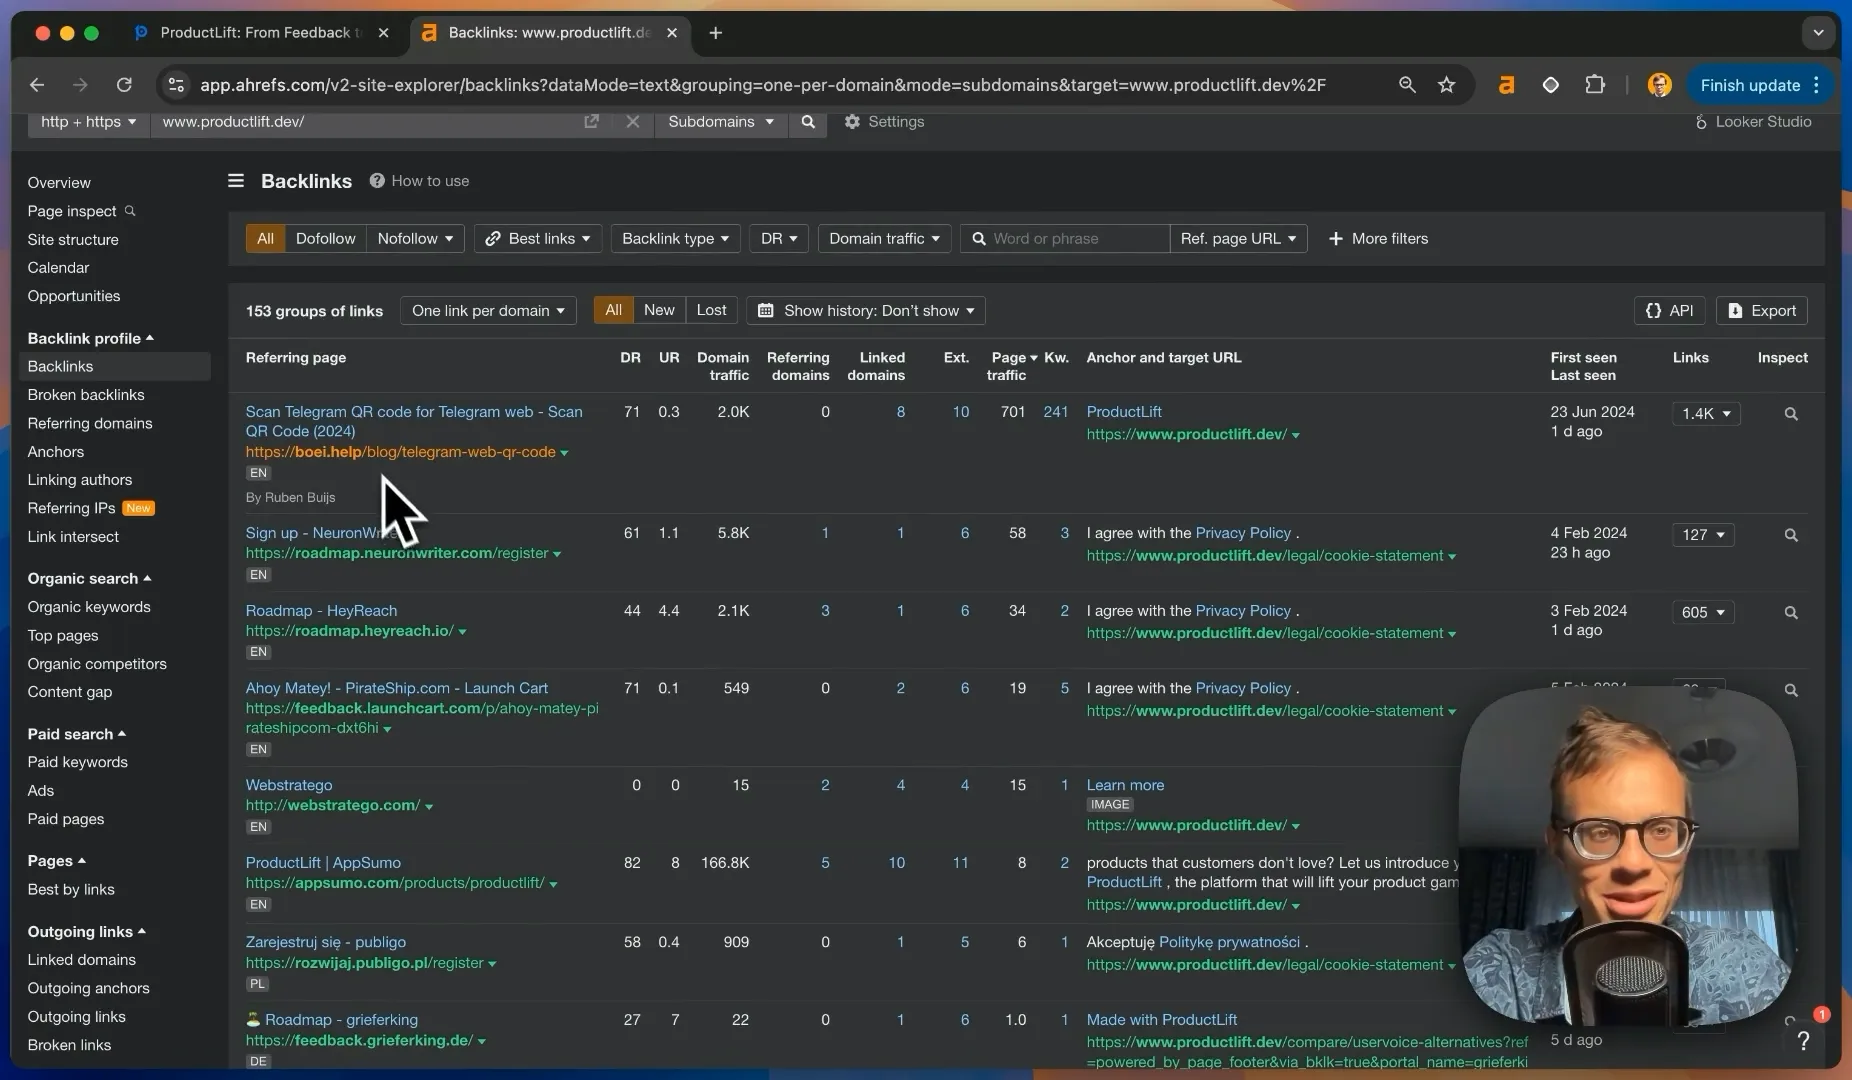The height and width of the screenshot is (1080, 1852).
Task: Click More filters button
Action: pos(1378,239)
